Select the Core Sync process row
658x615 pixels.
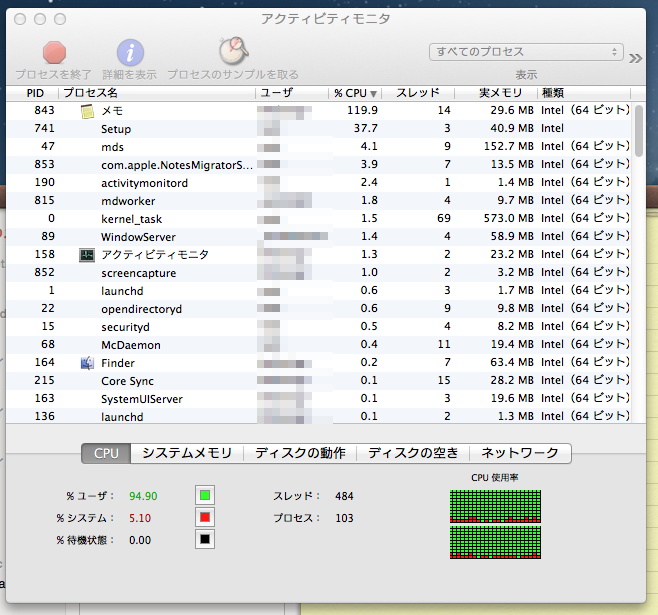click(x=319, y=381)
